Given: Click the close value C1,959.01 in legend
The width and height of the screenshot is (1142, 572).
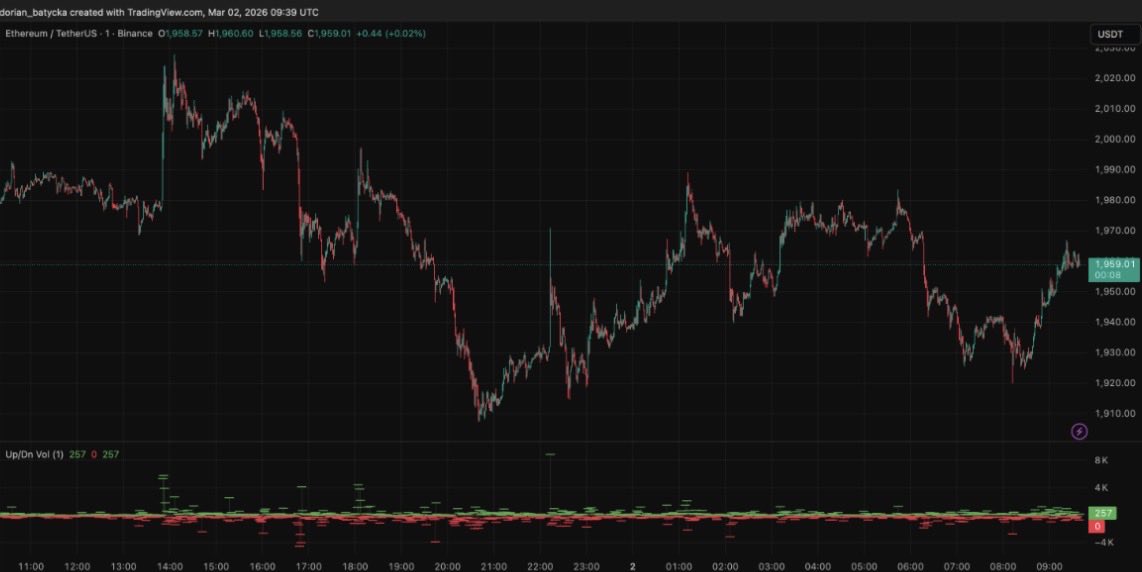Looking at the screenshot, I should click(x=329, y=34).
